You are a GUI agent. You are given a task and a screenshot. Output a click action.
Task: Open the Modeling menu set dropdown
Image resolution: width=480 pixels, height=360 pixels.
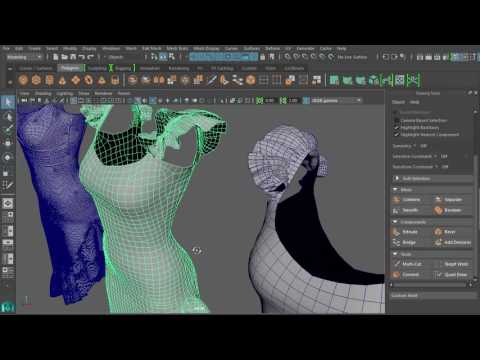pos(24,57)
